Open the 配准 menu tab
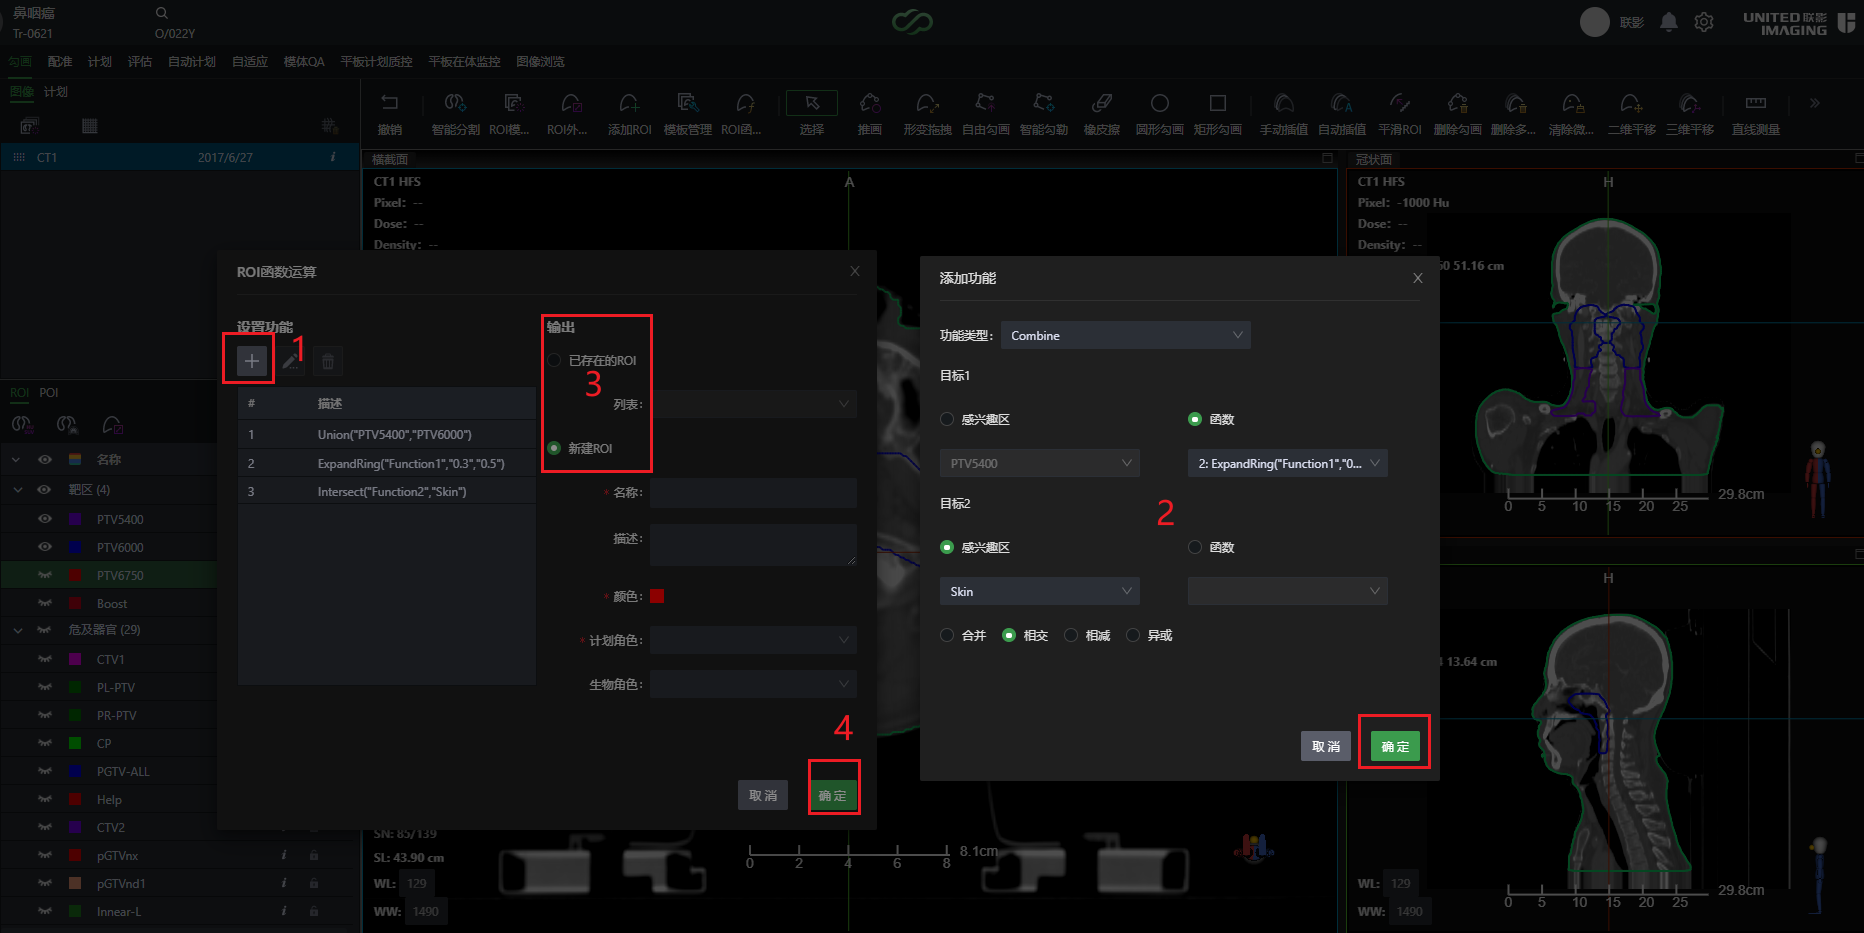The height and width of the screenshot is (933, 1864). [x=60, y=62]
